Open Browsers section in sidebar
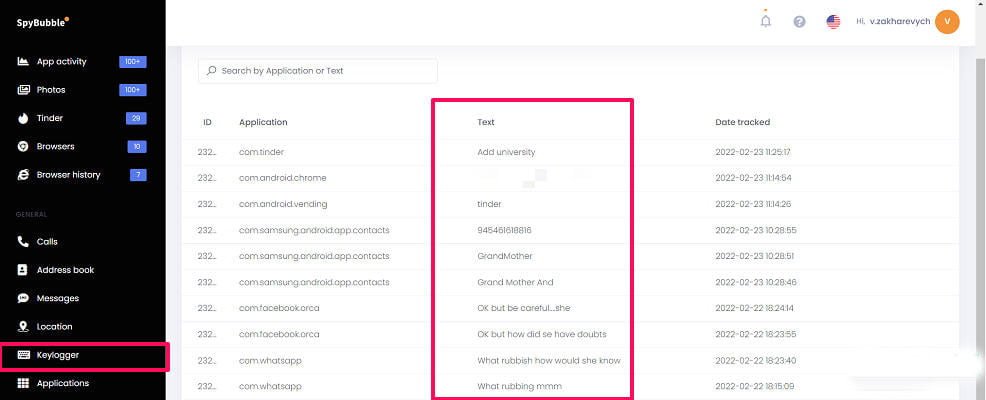Viewport: 986px width, 400px height. point(55,147)
